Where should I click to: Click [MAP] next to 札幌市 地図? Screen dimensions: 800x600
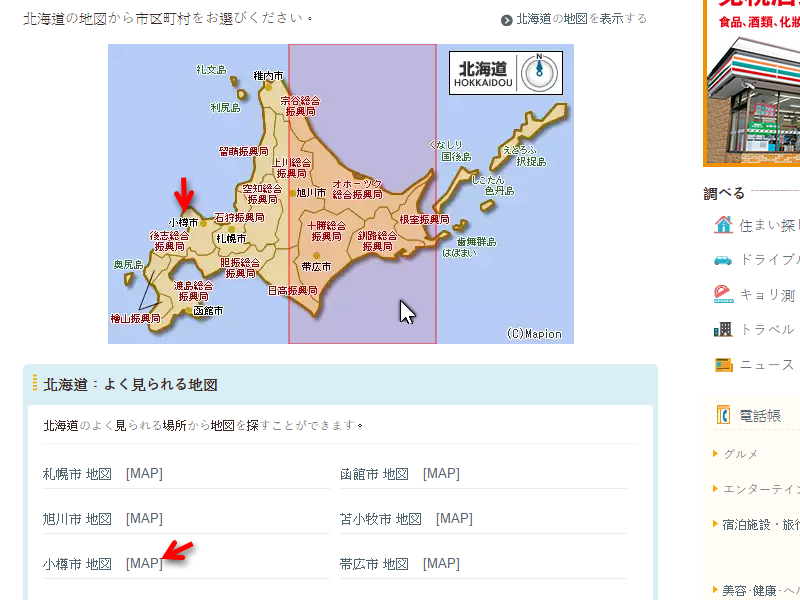point(144,474)
